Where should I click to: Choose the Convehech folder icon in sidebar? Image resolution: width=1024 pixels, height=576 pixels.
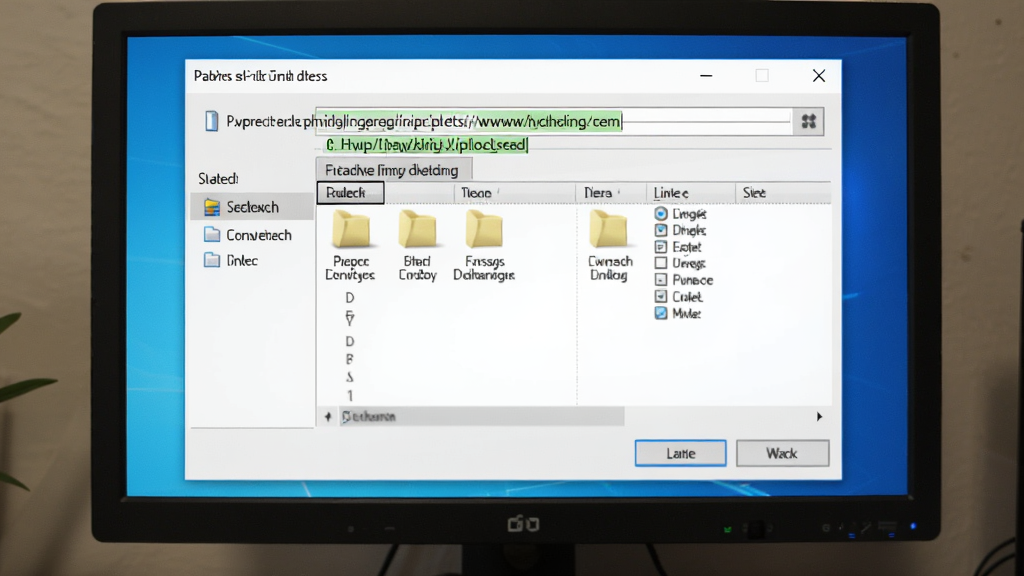212,234
